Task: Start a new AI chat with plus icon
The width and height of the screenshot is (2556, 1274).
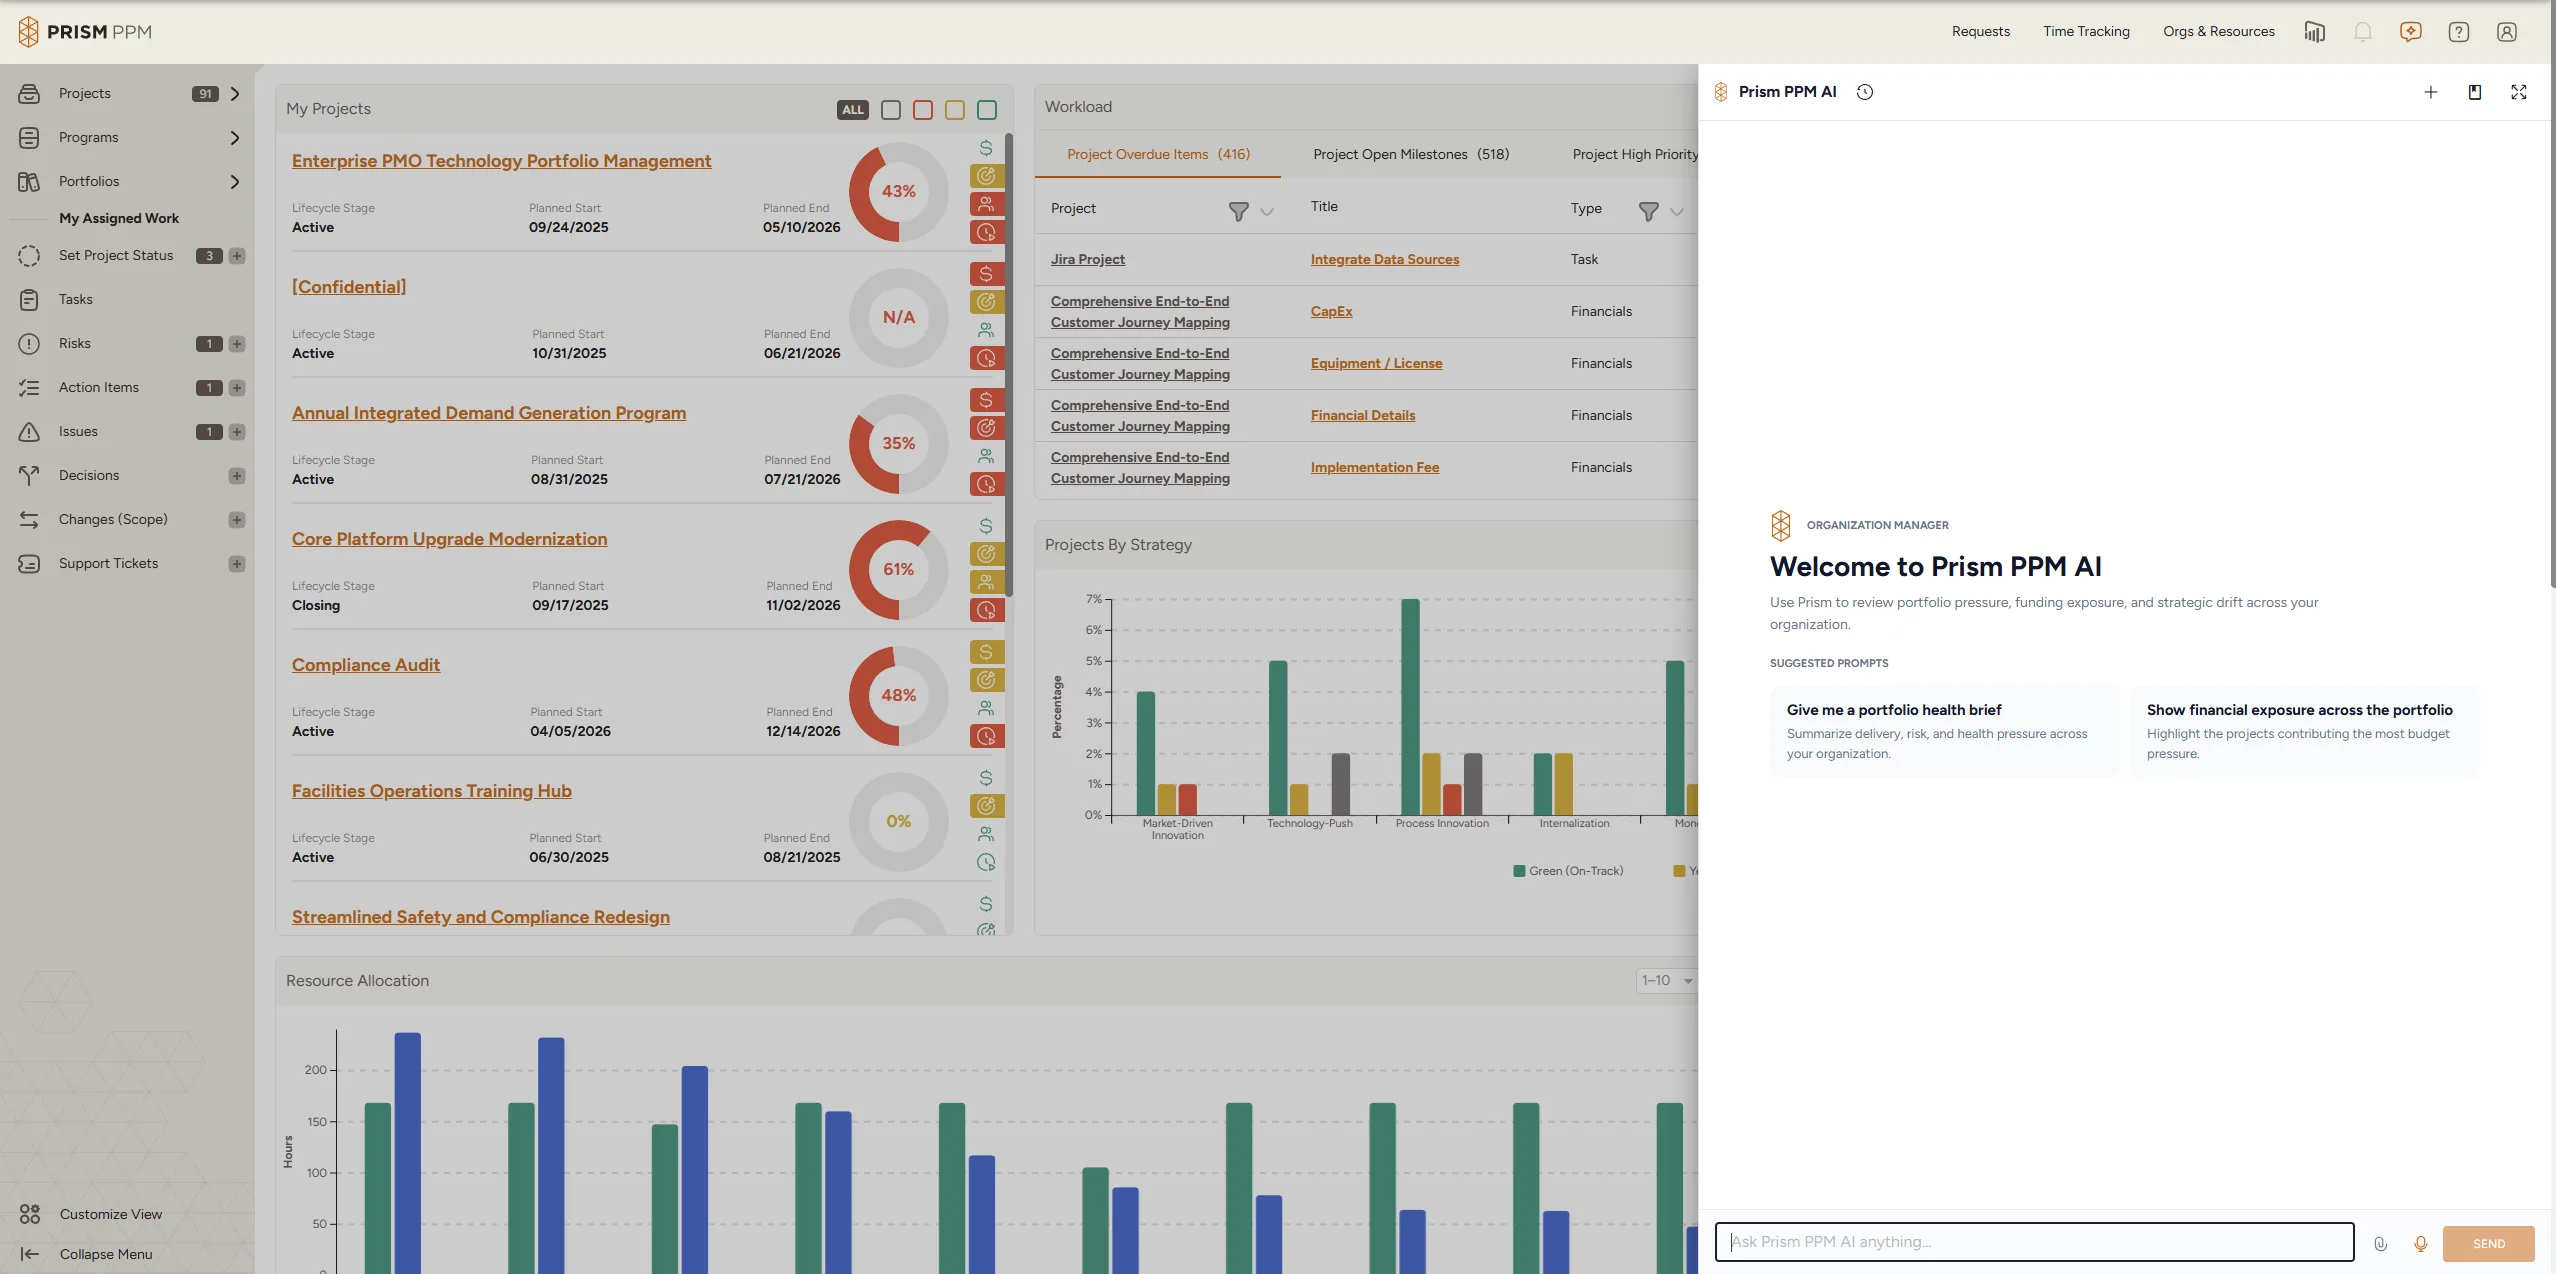Action: [2430, 92]
